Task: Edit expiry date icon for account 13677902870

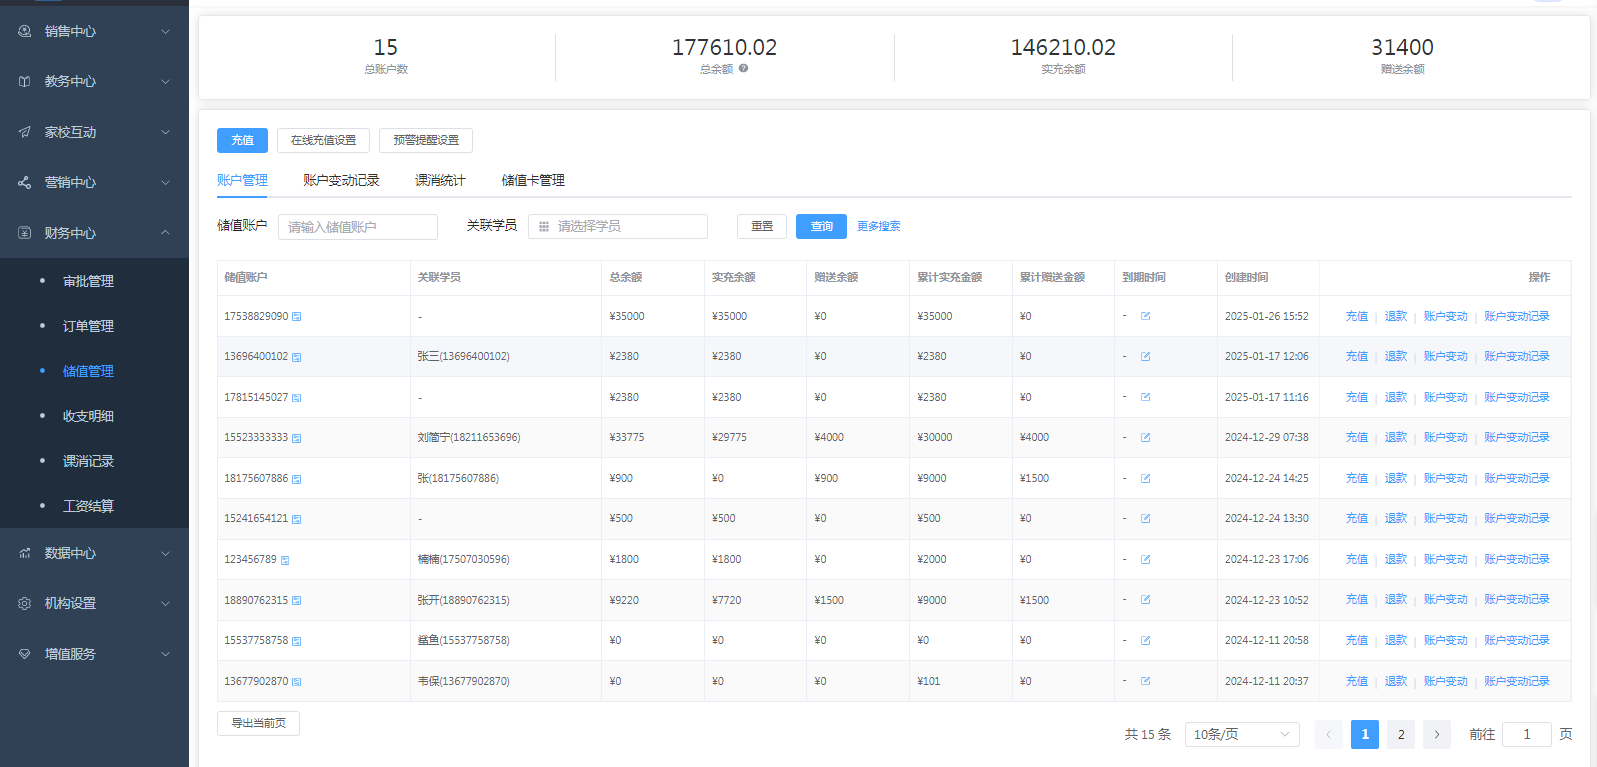Action: pos(1146,681)
